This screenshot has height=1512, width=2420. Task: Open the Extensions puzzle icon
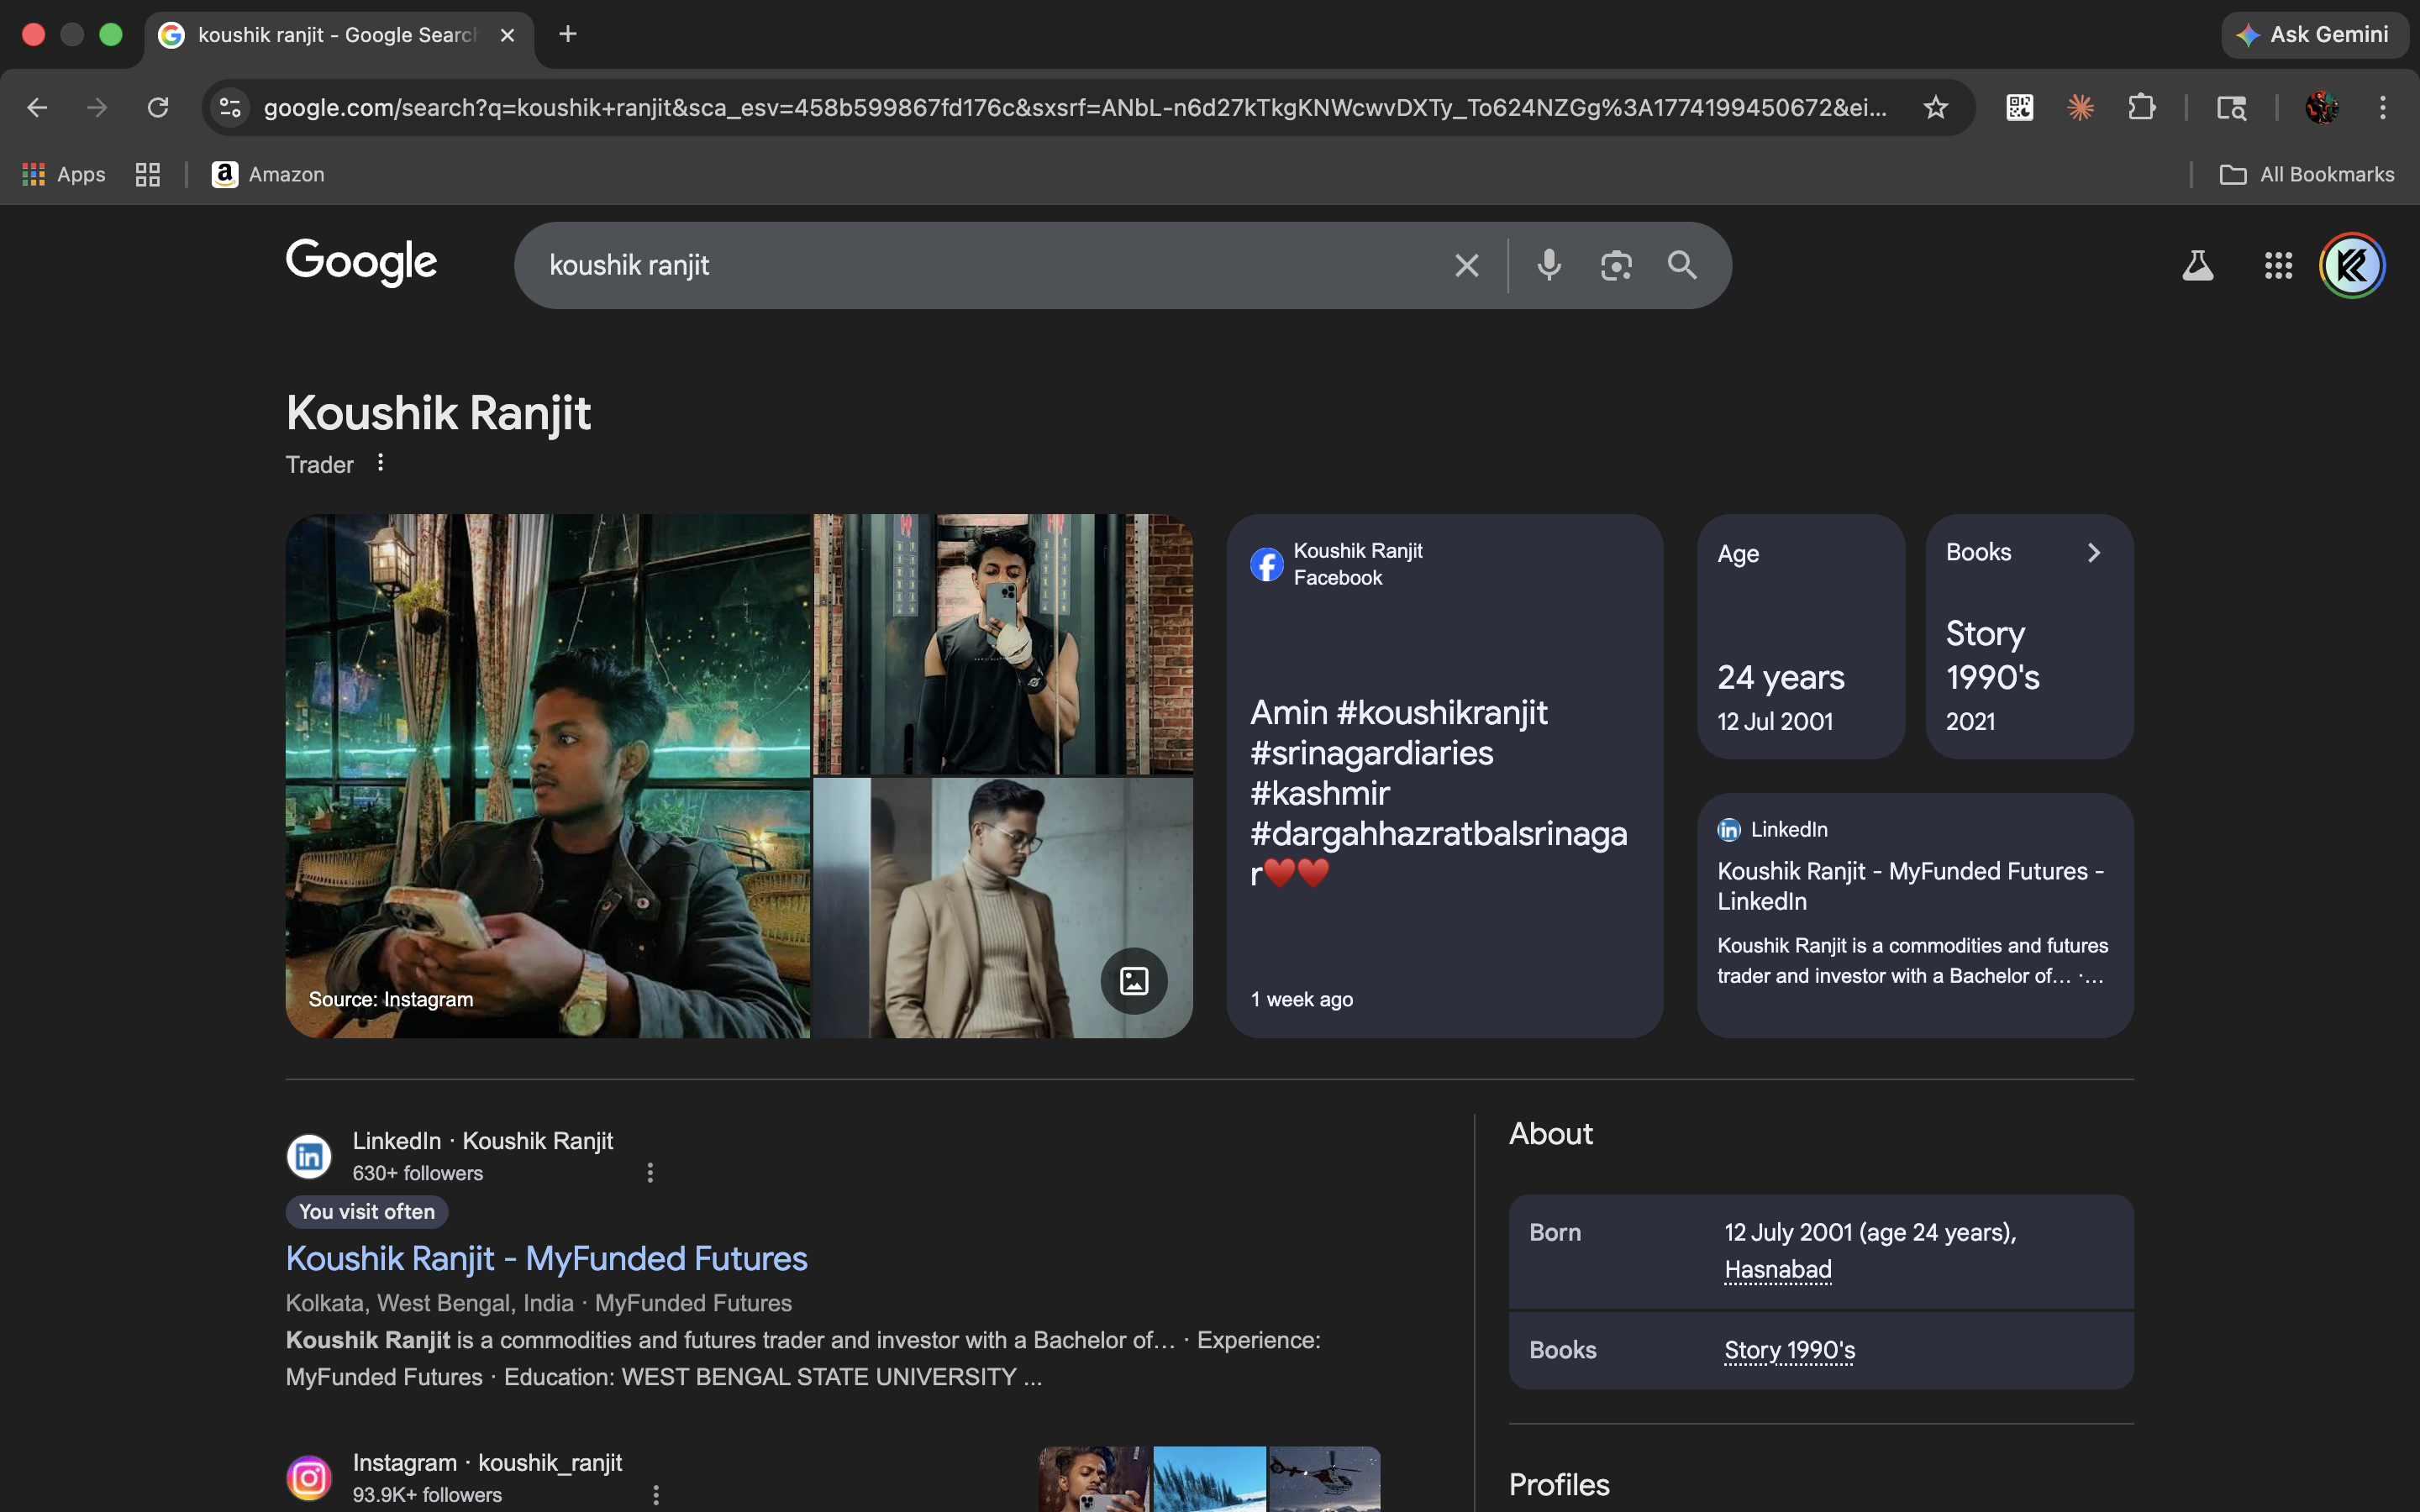(2141, 107)
